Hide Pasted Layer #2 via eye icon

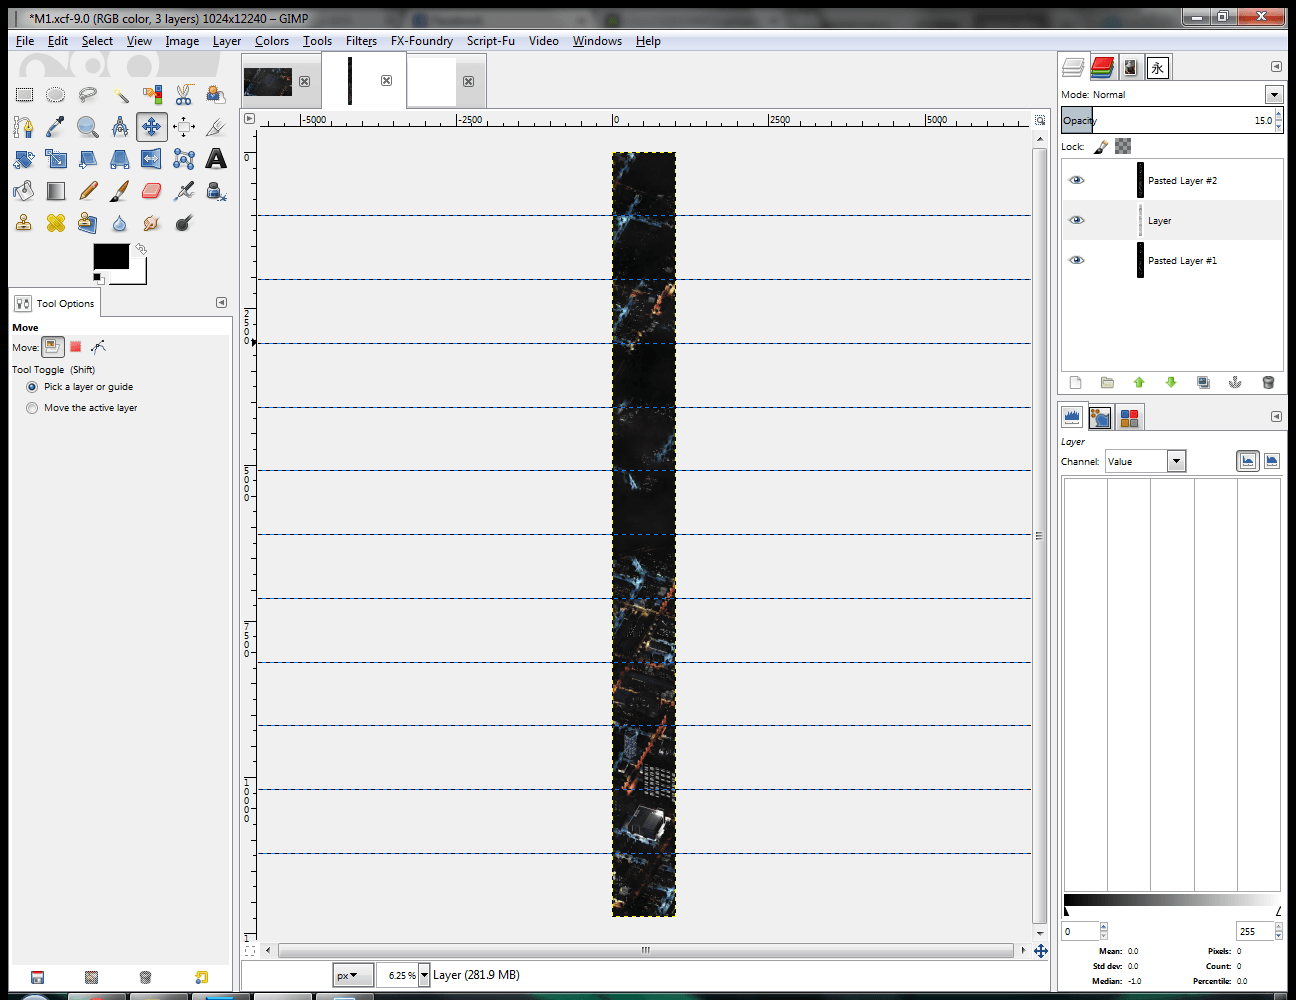click(x=1077, y=180)
